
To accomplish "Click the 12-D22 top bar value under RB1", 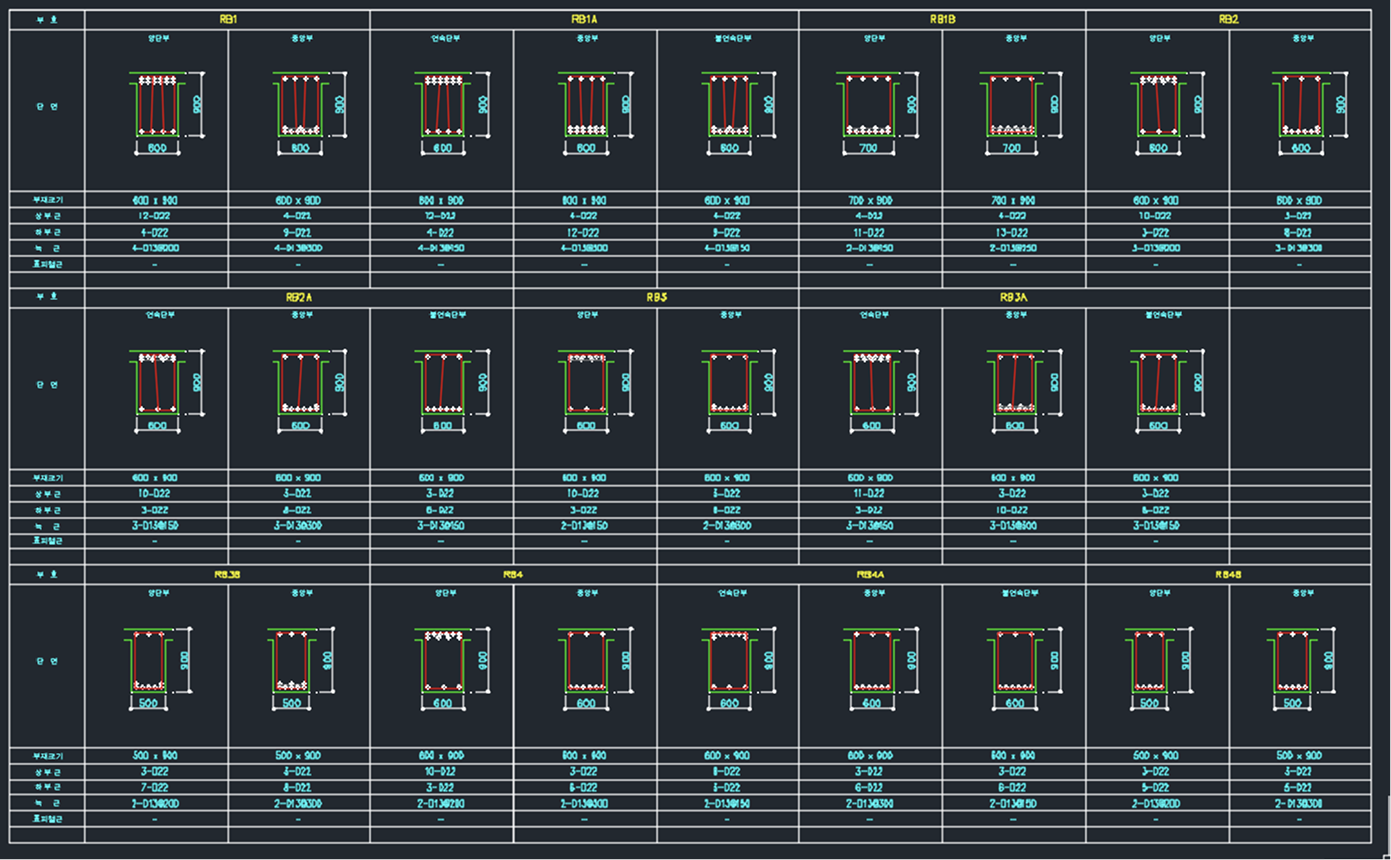I will [156, 216].
